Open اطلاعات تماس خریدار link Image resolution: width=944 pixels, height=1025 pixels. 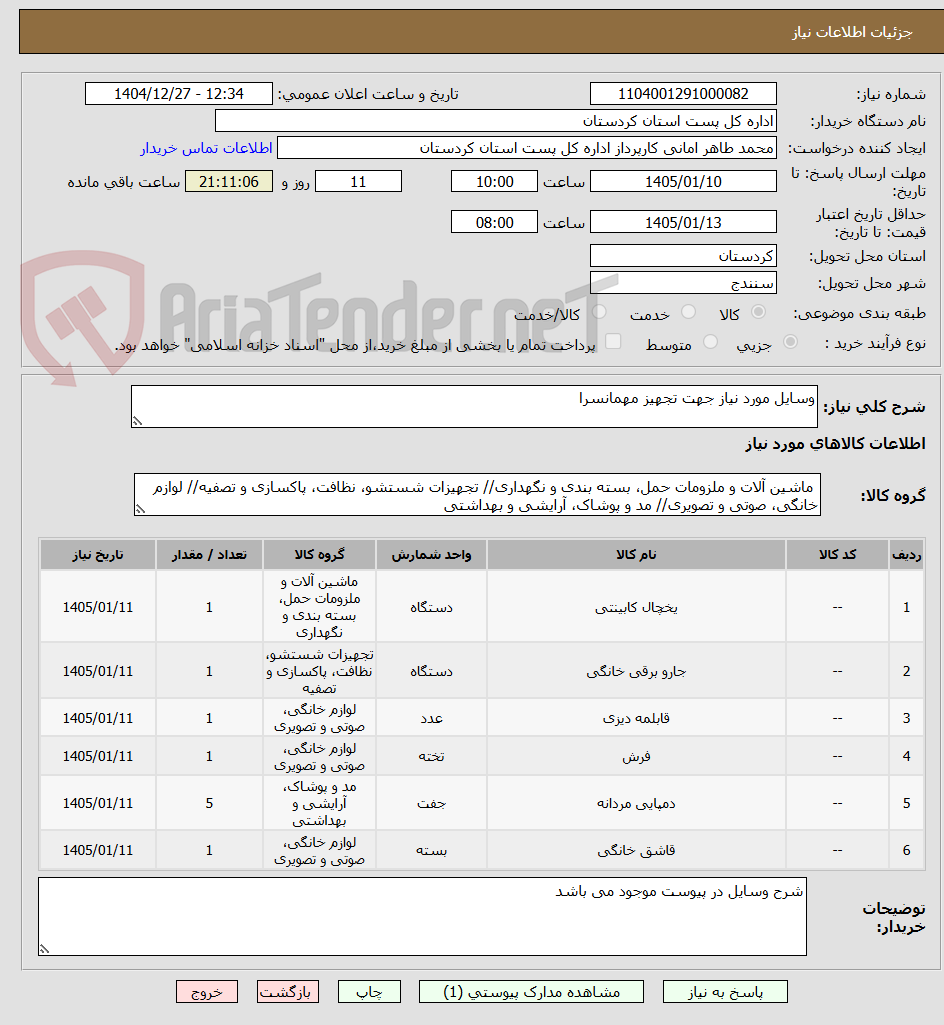pos(206,148)
